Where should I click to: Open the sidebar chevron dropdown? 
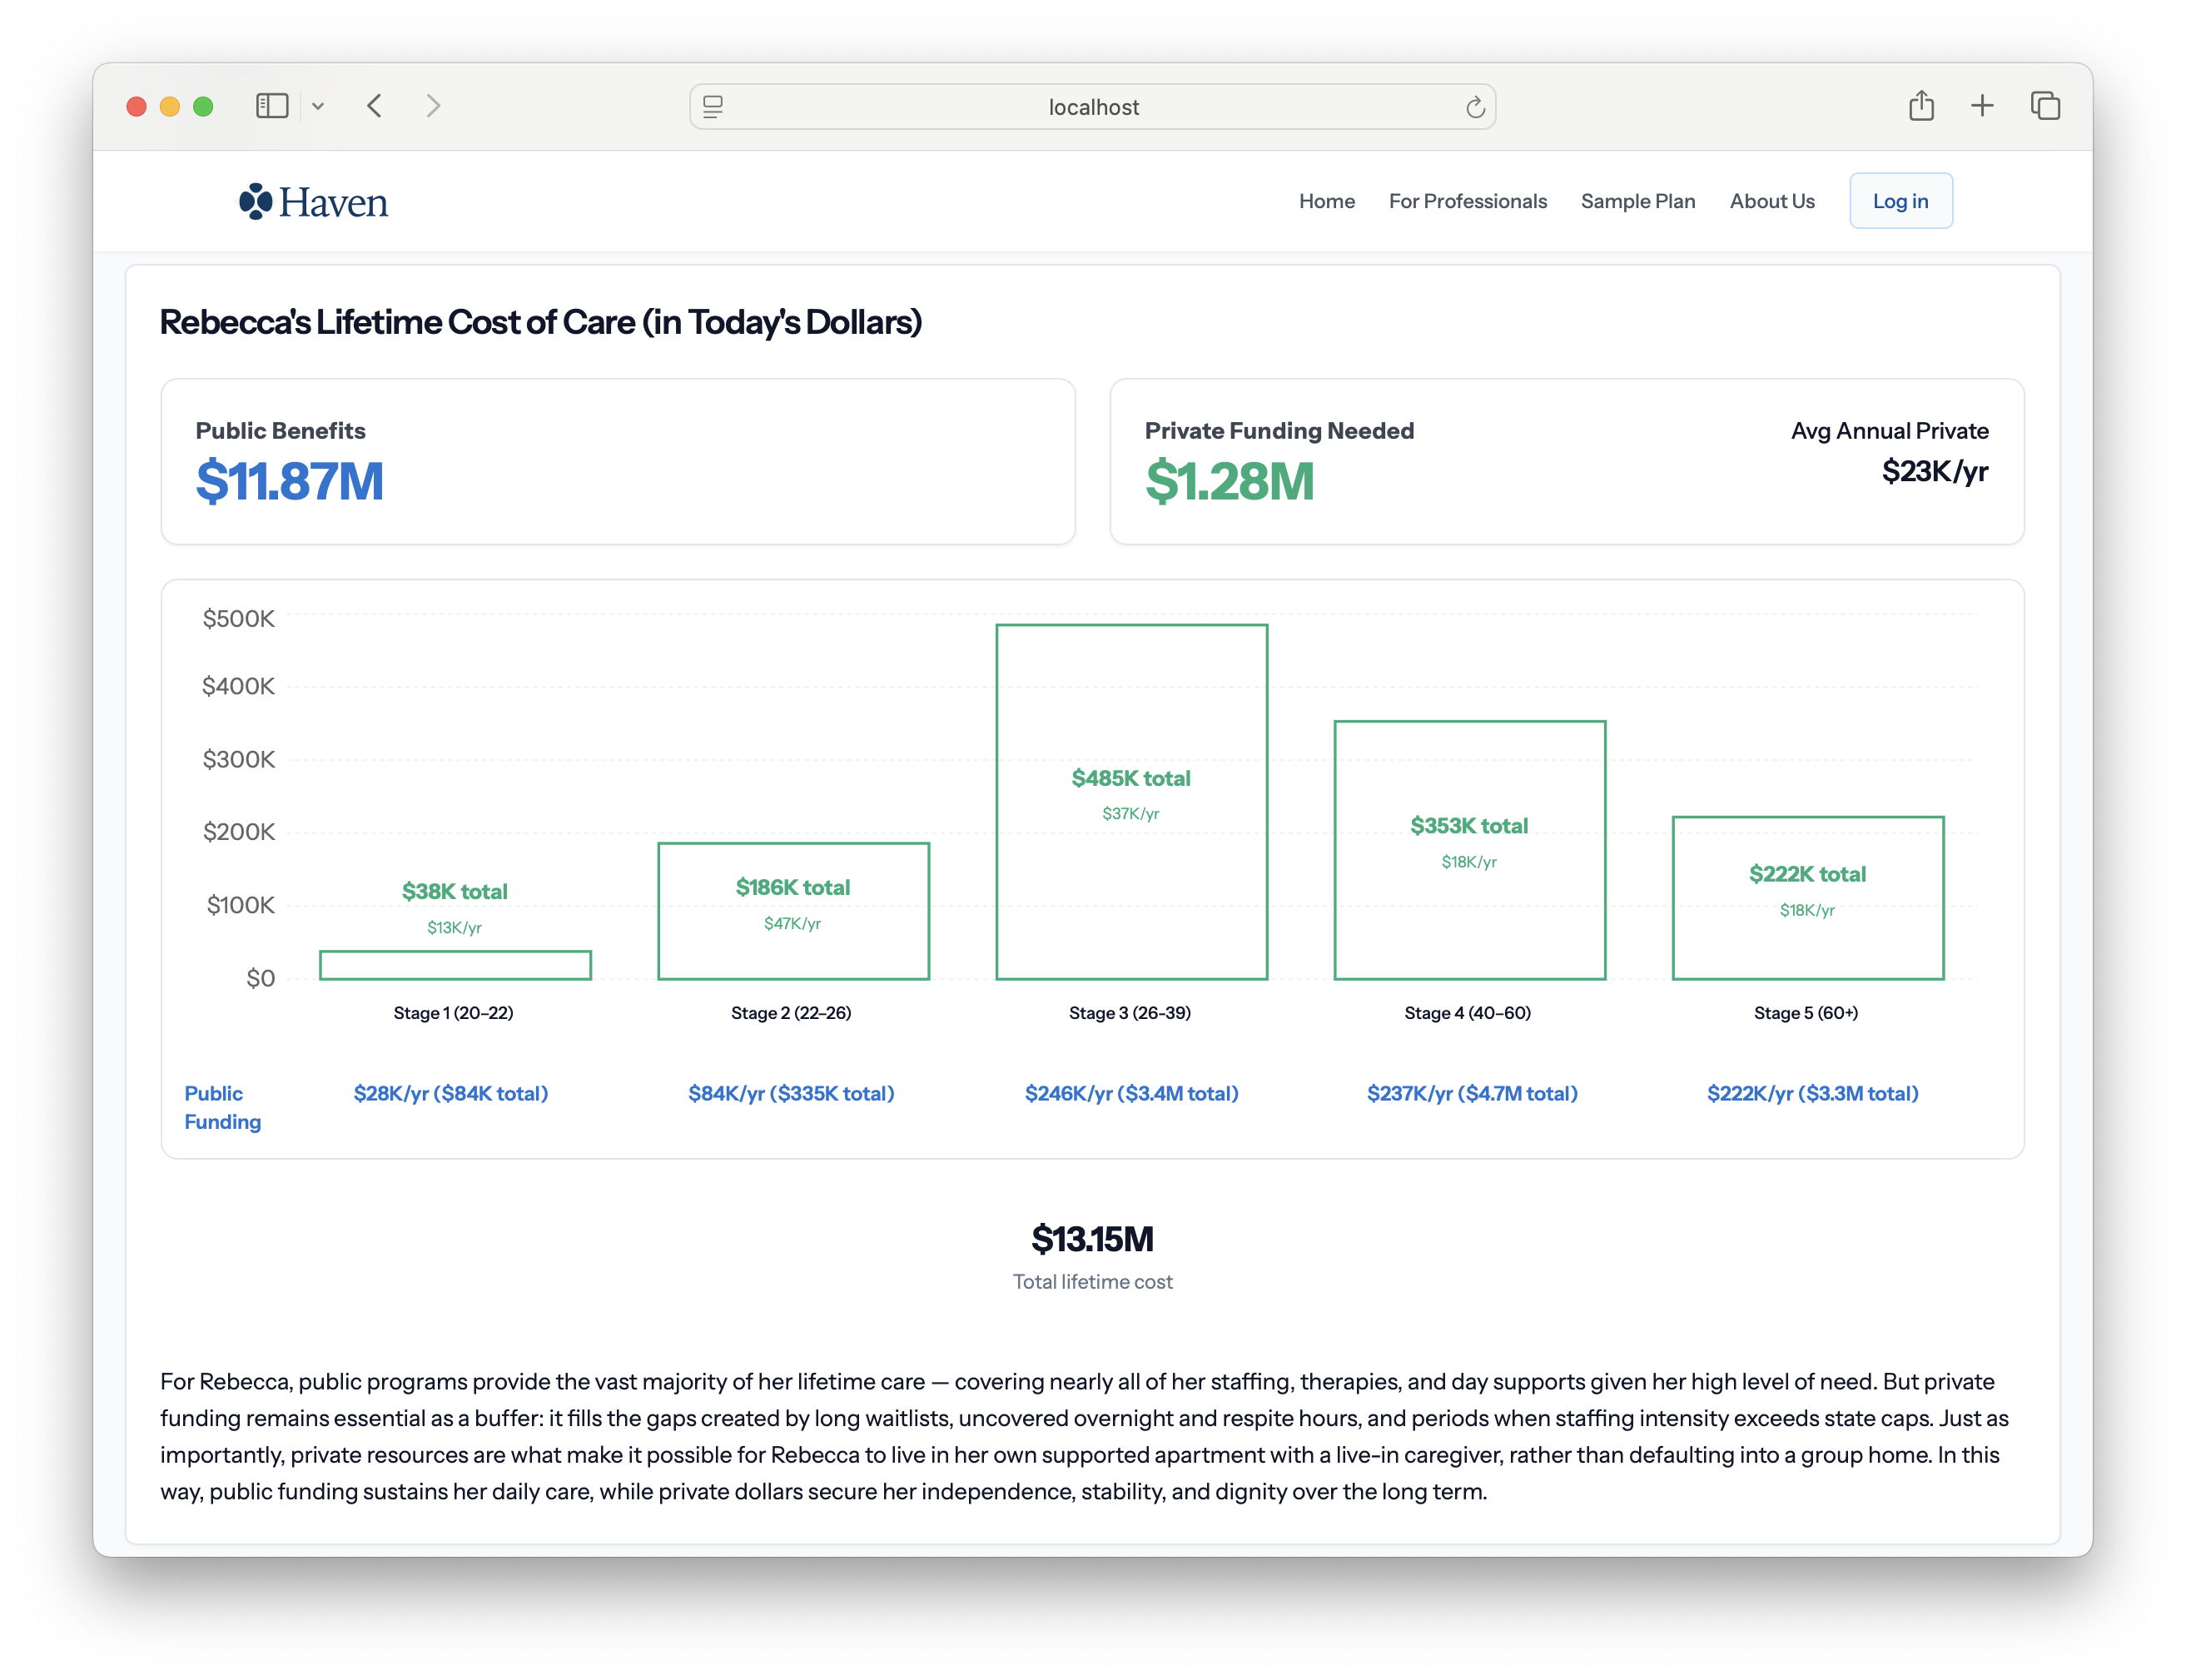click(319, 105)
